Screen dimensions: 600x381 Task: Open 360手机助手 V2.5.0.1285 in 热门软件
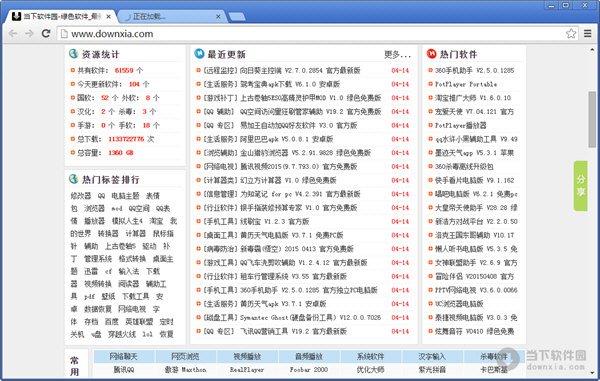click(x=474, y=70)
